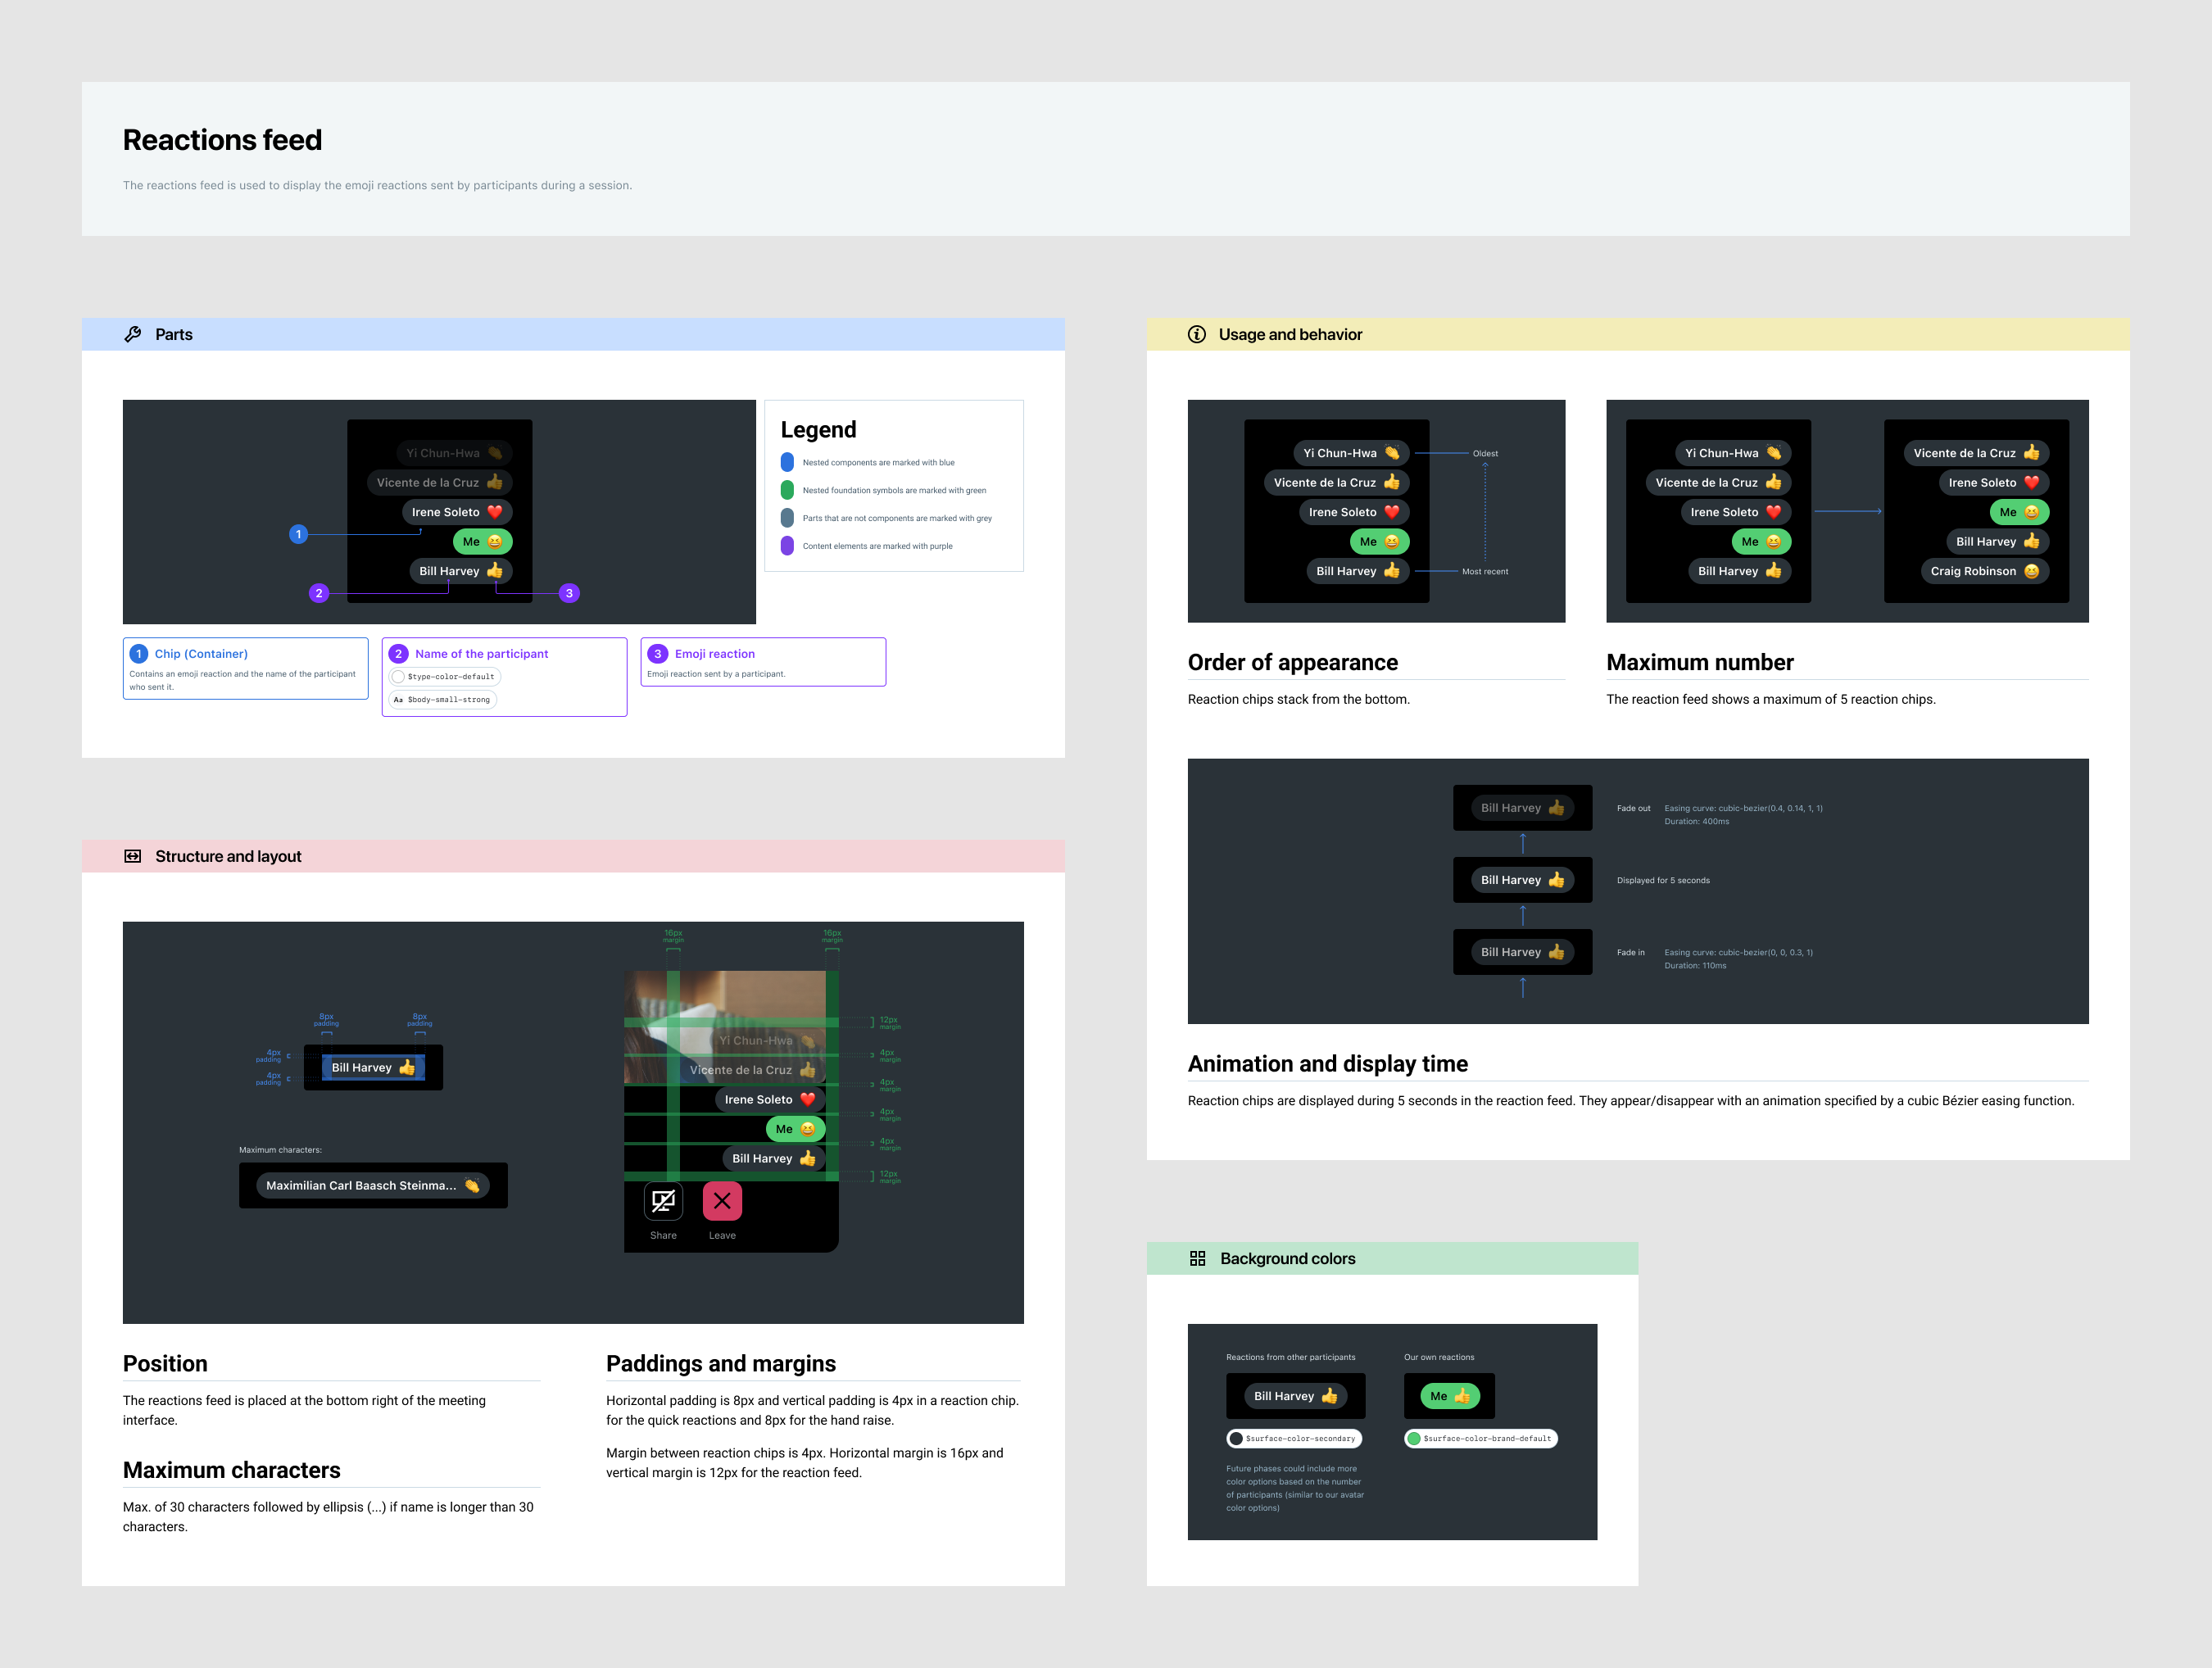Click the blue 1 marker in the Parts diagram

pos(298,534)
